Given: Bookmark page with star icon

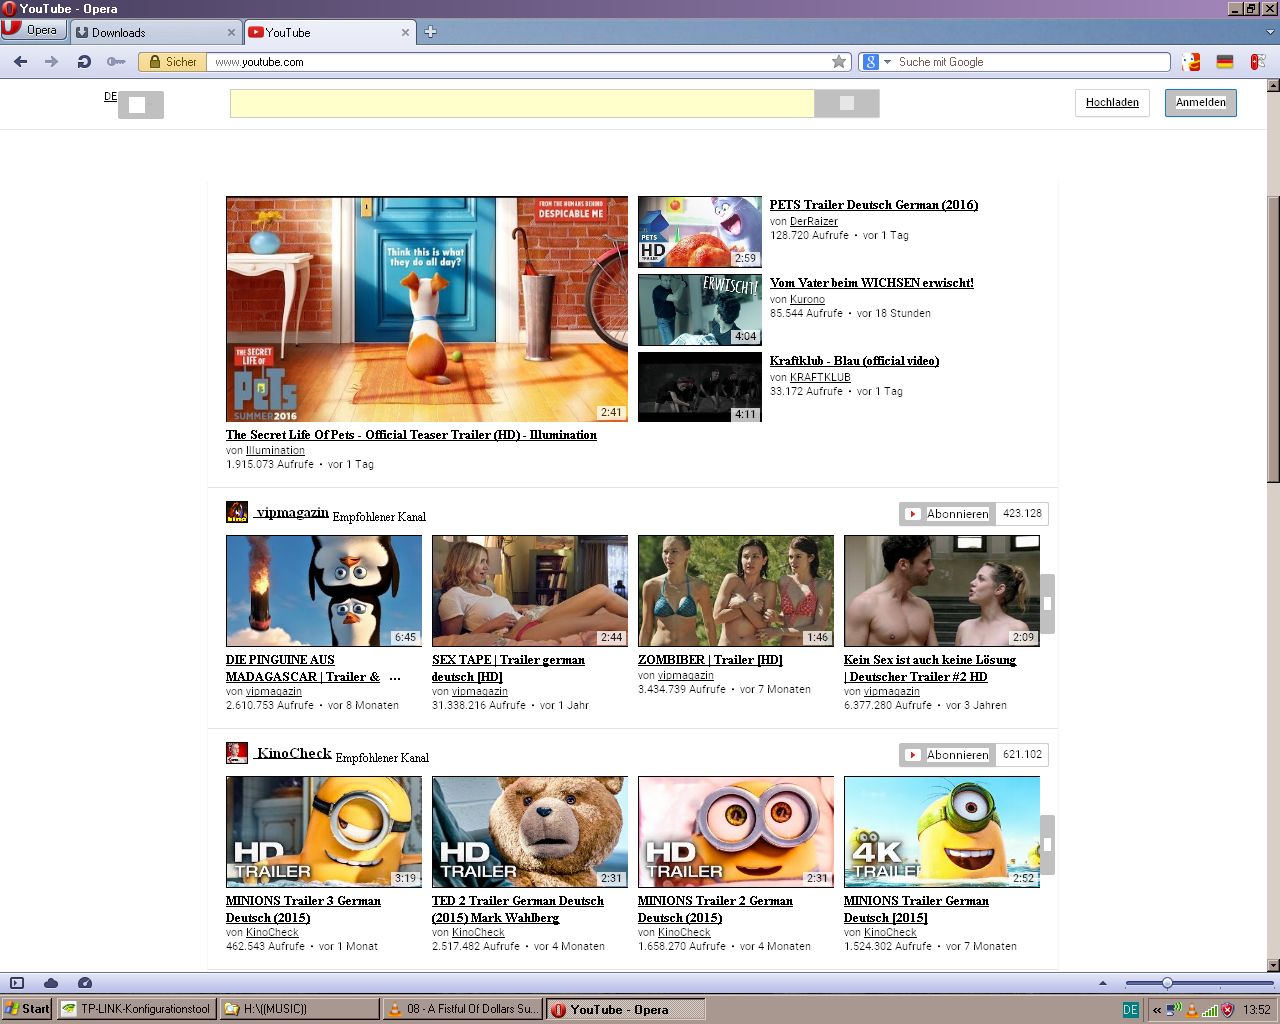Looking at the screenshot, I should tap(839, 62).
